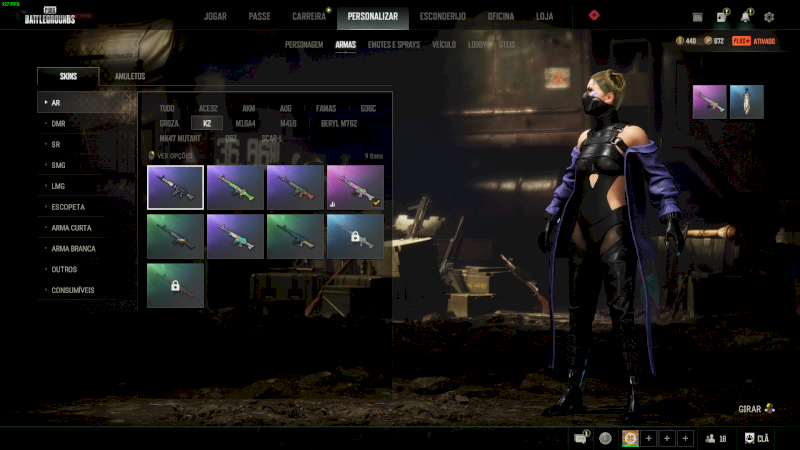Filter skins by TUDO
The width and height of the screenshot is (800, 450).
(x=167, y=108)
